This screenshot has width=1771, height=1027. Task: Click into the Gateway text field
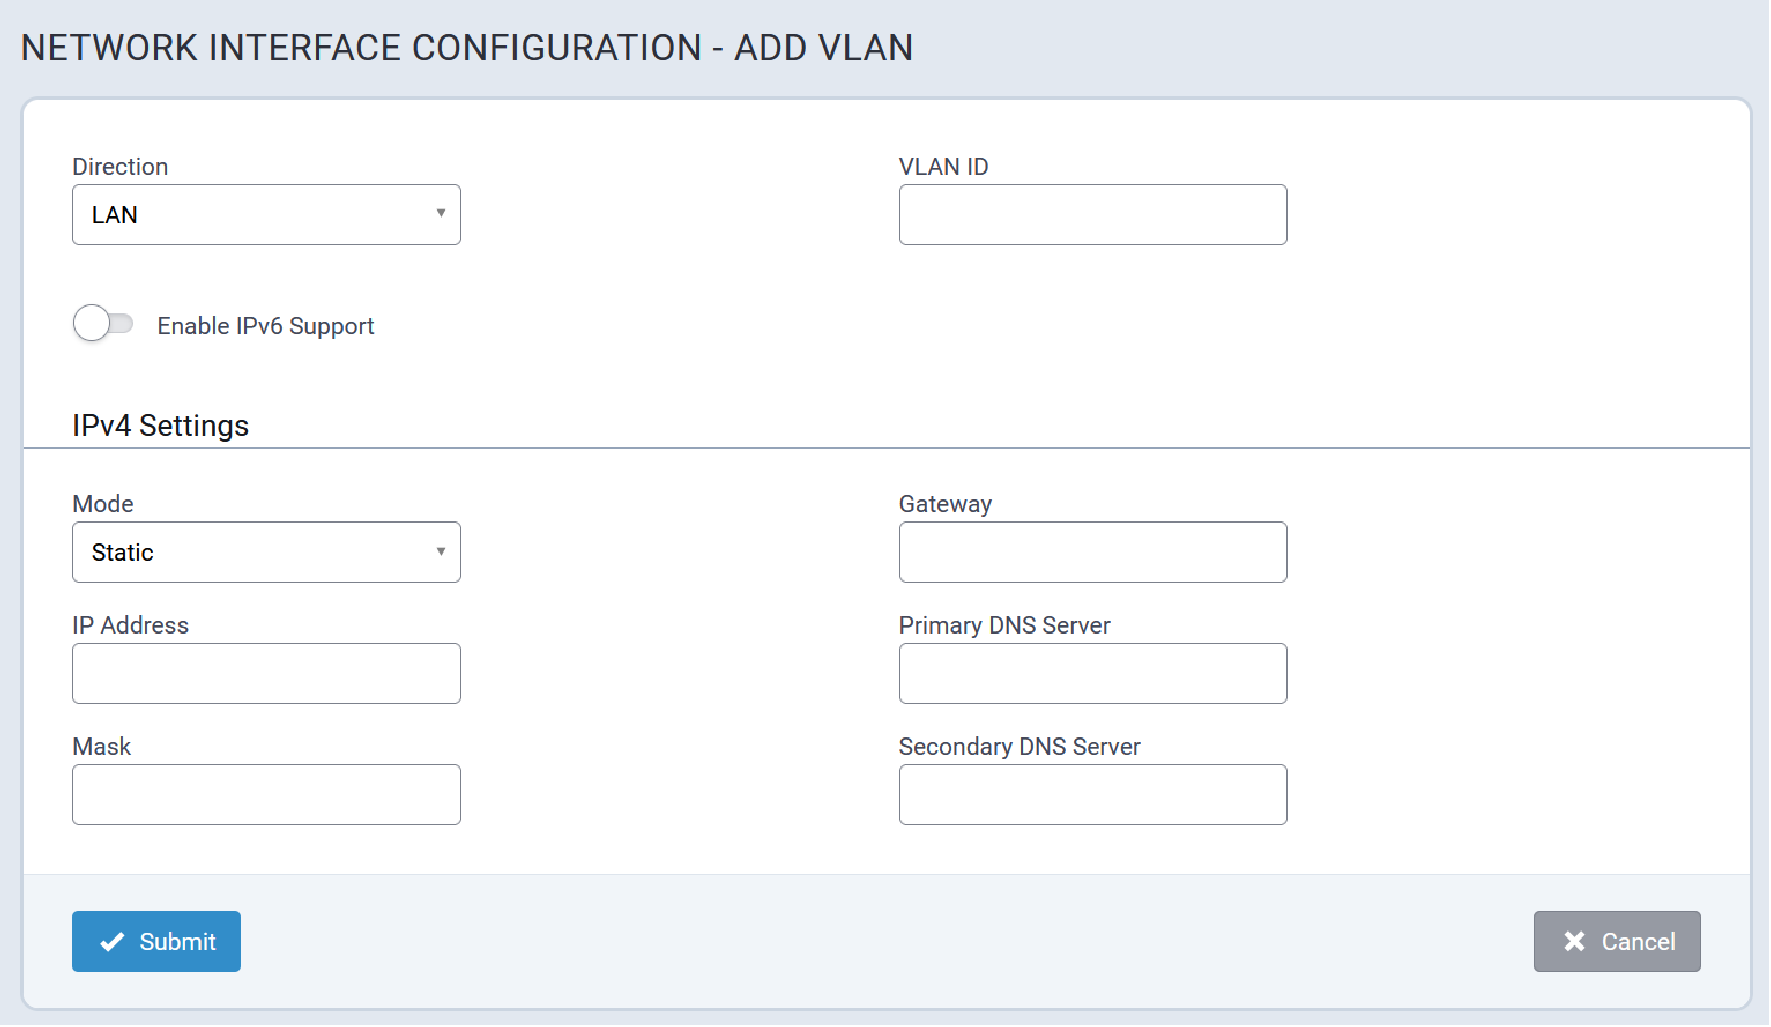[1092, 553]
